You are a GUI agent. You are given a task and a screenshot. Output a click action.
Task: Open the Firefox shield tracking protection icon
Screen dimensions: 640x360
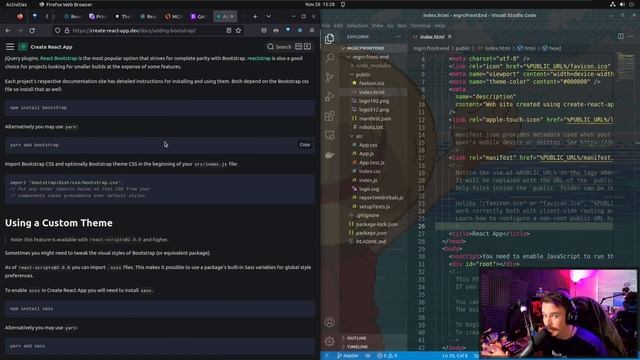tap(57, 30)
